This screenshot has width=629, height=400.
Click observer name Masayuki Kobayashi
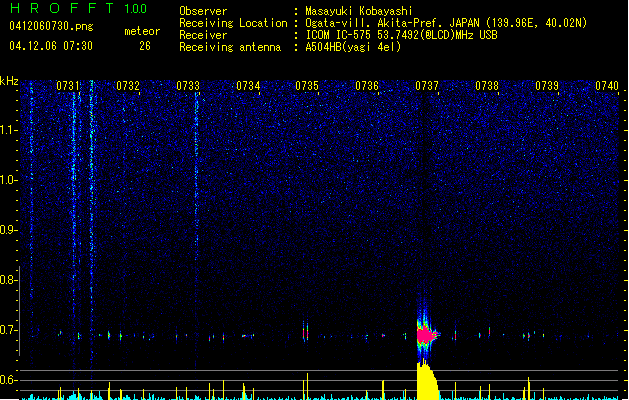point(358,11)
